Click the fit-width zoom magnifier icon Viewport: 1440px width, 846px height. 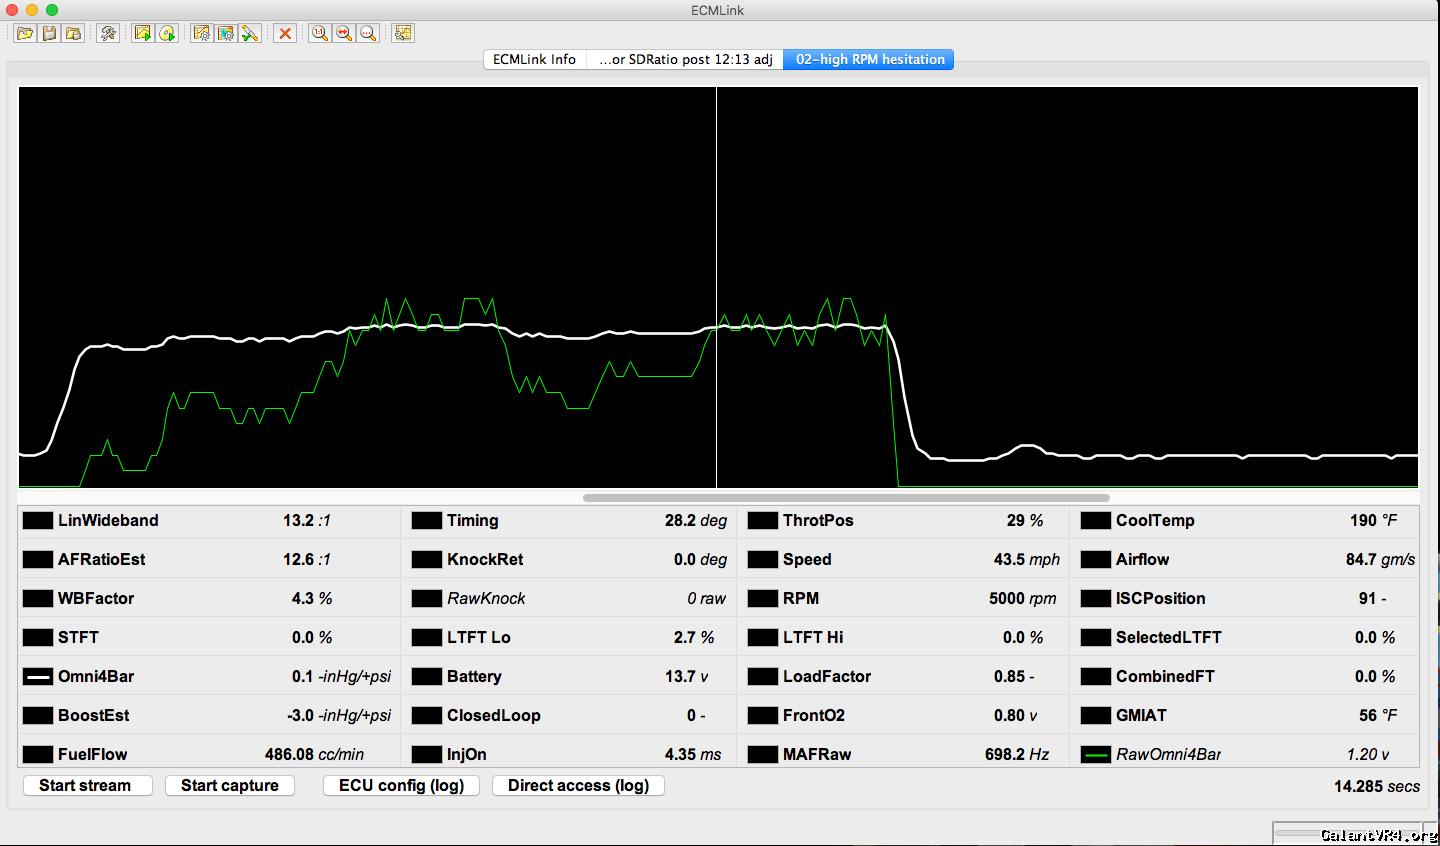click(344, 34)
